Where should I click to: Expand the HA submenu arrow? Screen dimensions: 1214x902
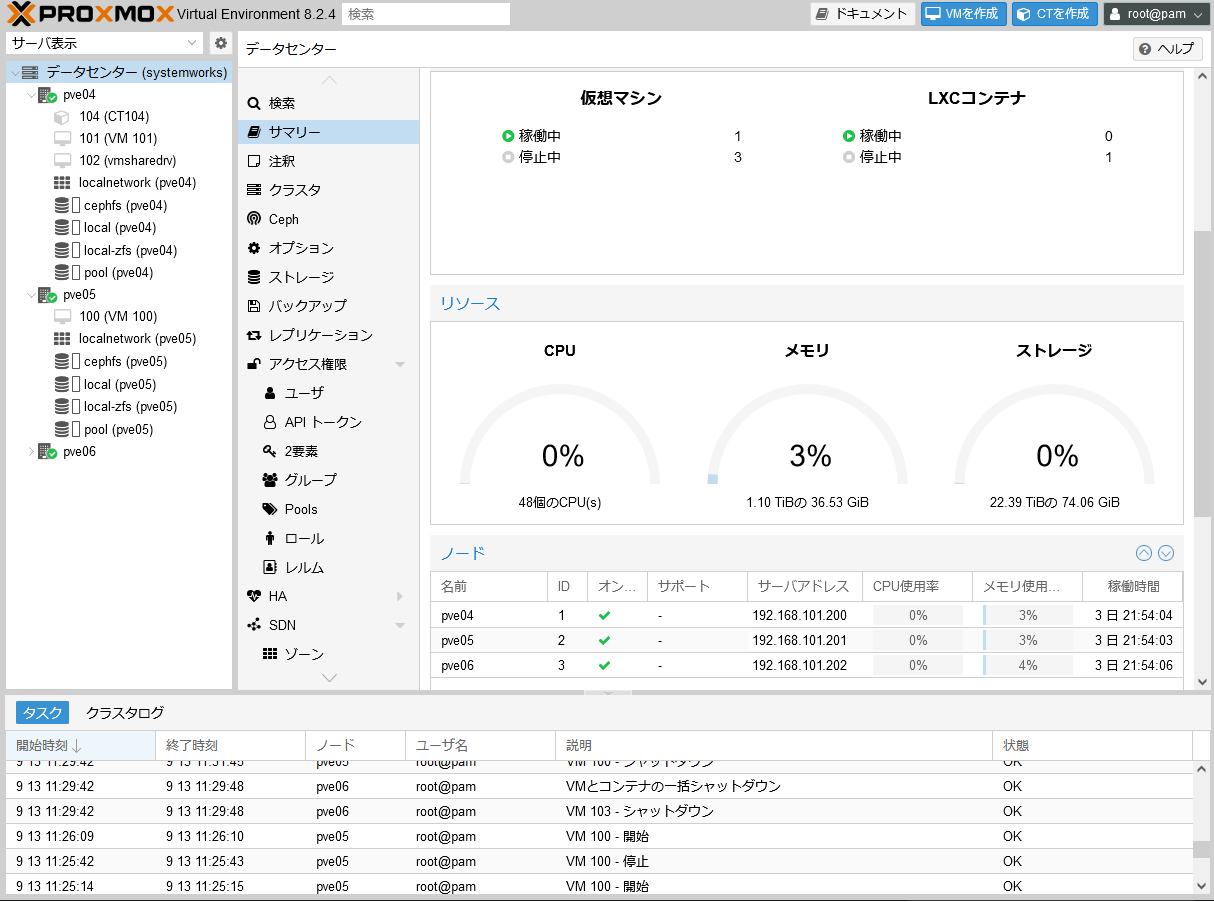(400, 596)
